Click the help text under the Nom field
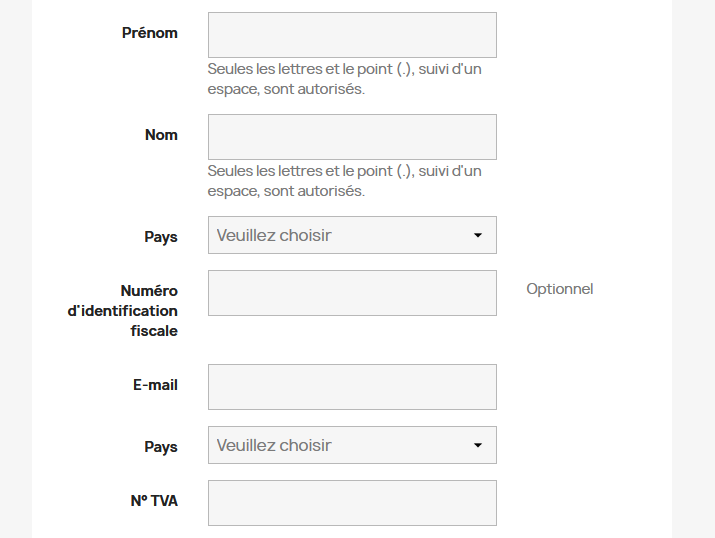 coord(345,181)
